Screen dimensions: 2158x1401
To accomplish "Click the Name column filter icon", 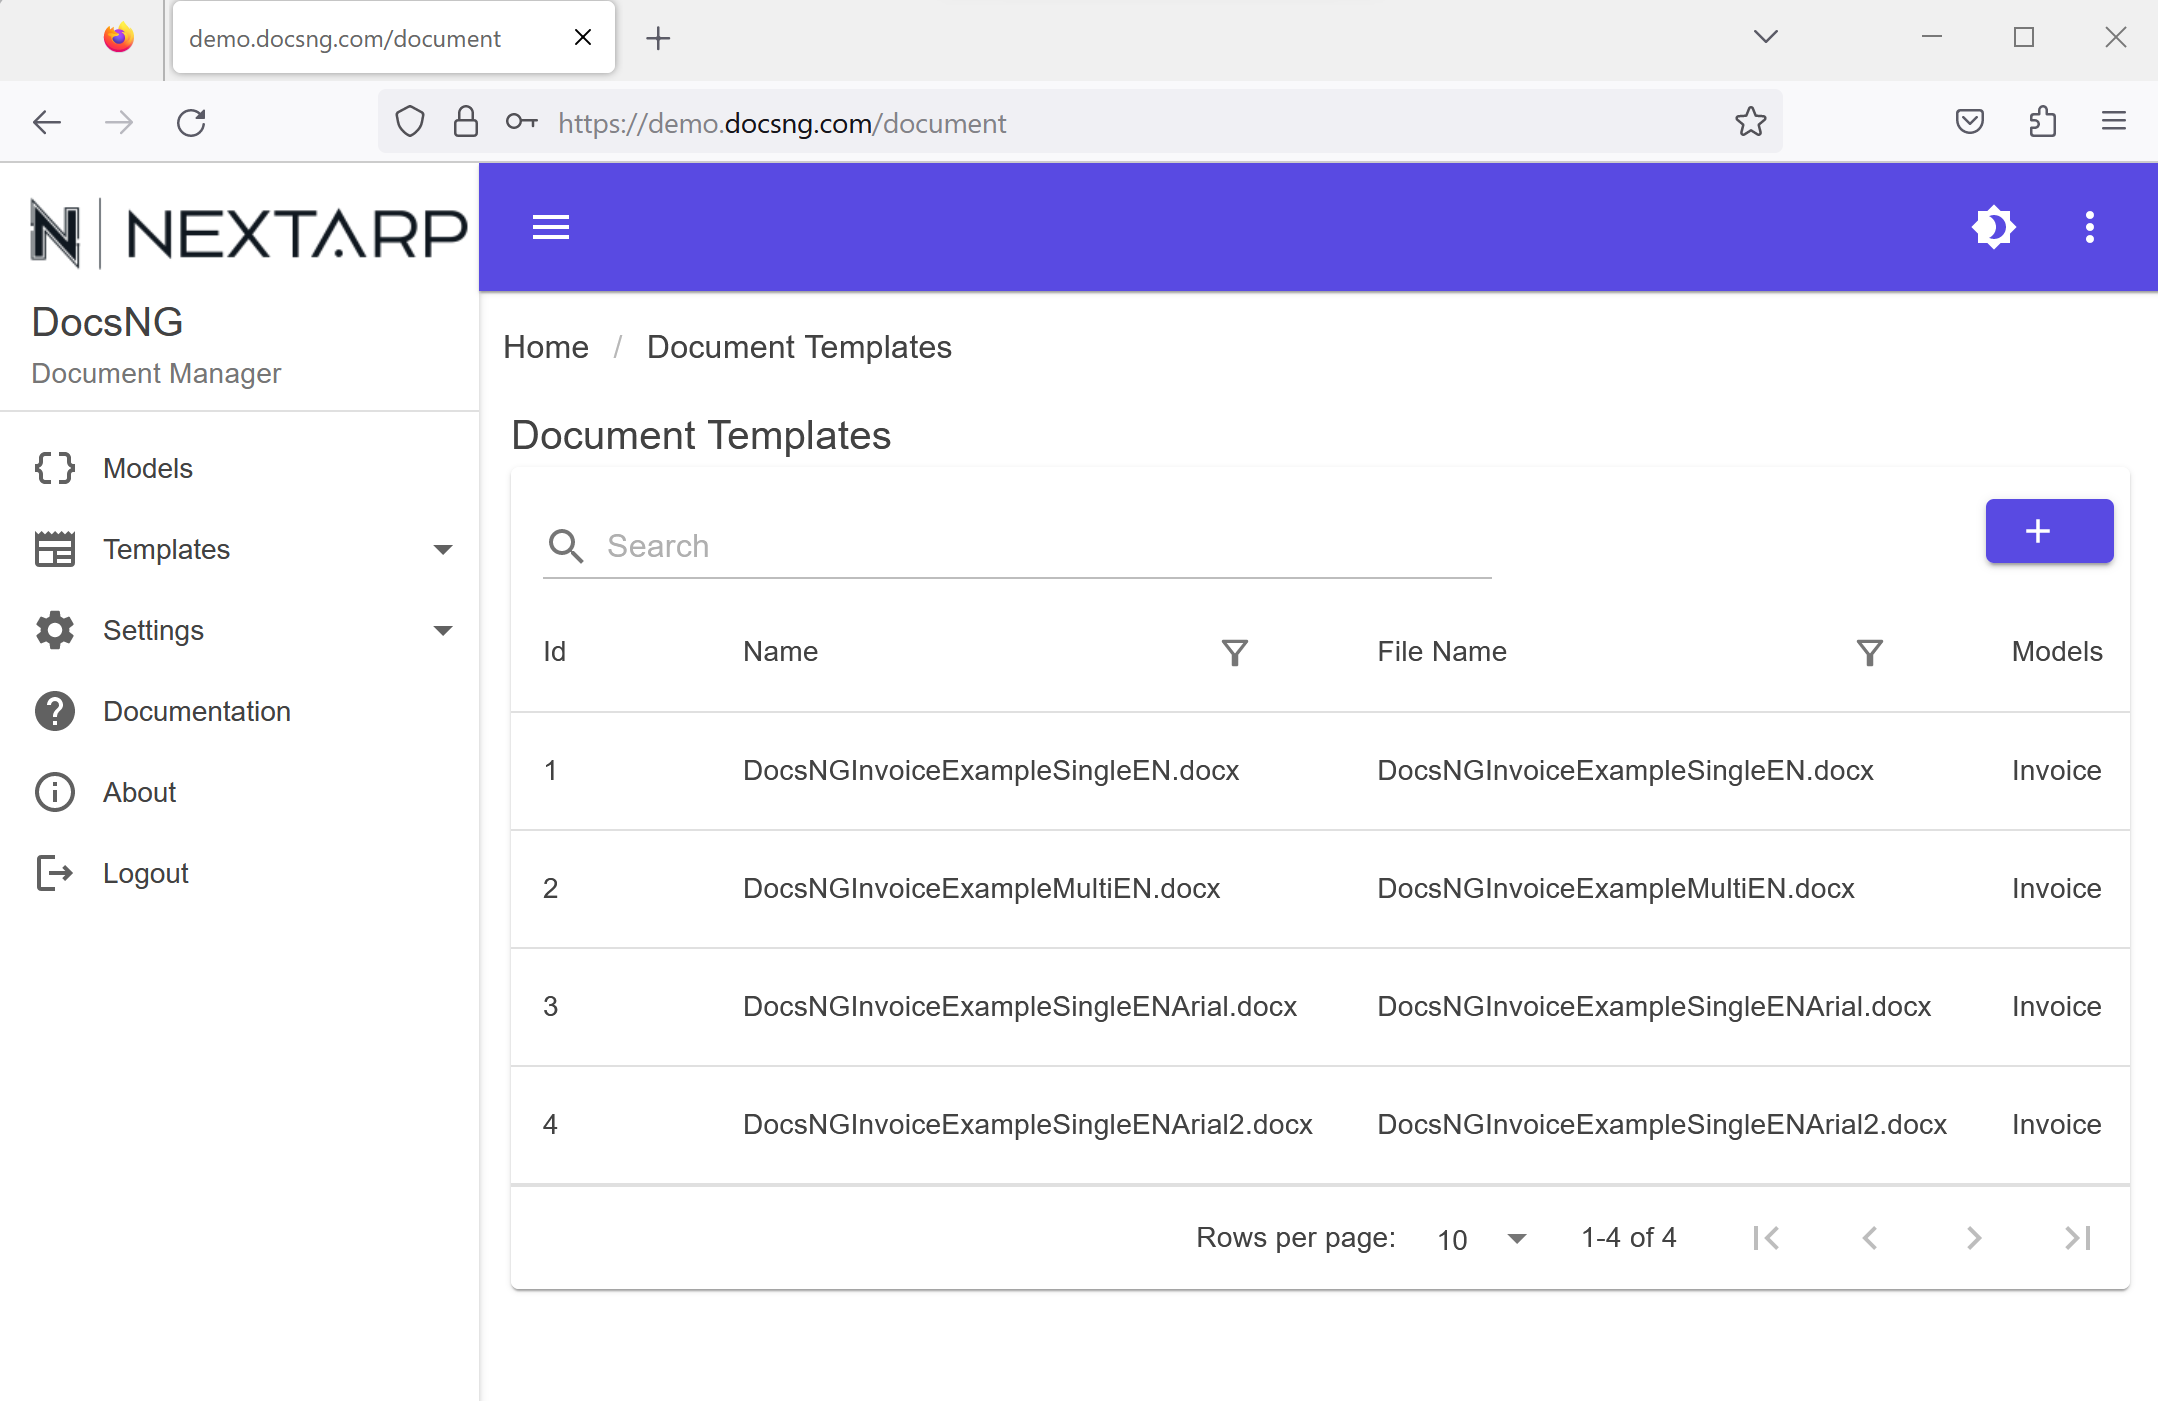I will tap(1235, 653).
